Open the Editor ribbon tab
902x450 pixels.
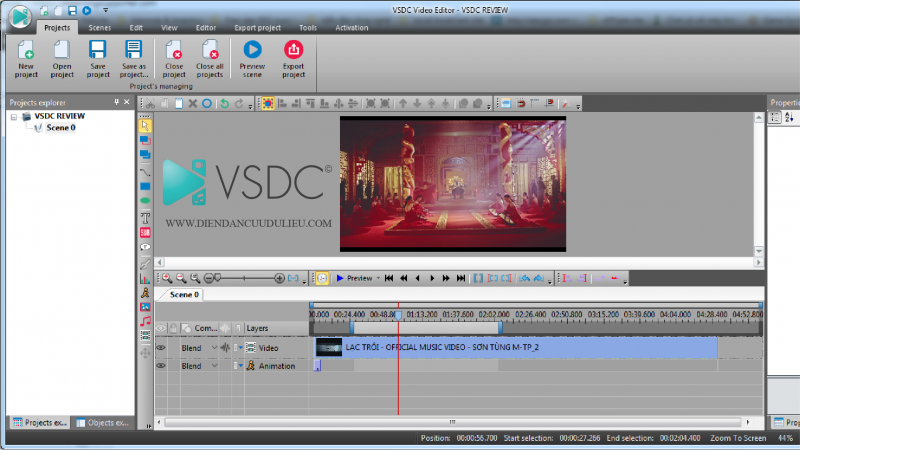pyautogui.click(x=206, y=28)
